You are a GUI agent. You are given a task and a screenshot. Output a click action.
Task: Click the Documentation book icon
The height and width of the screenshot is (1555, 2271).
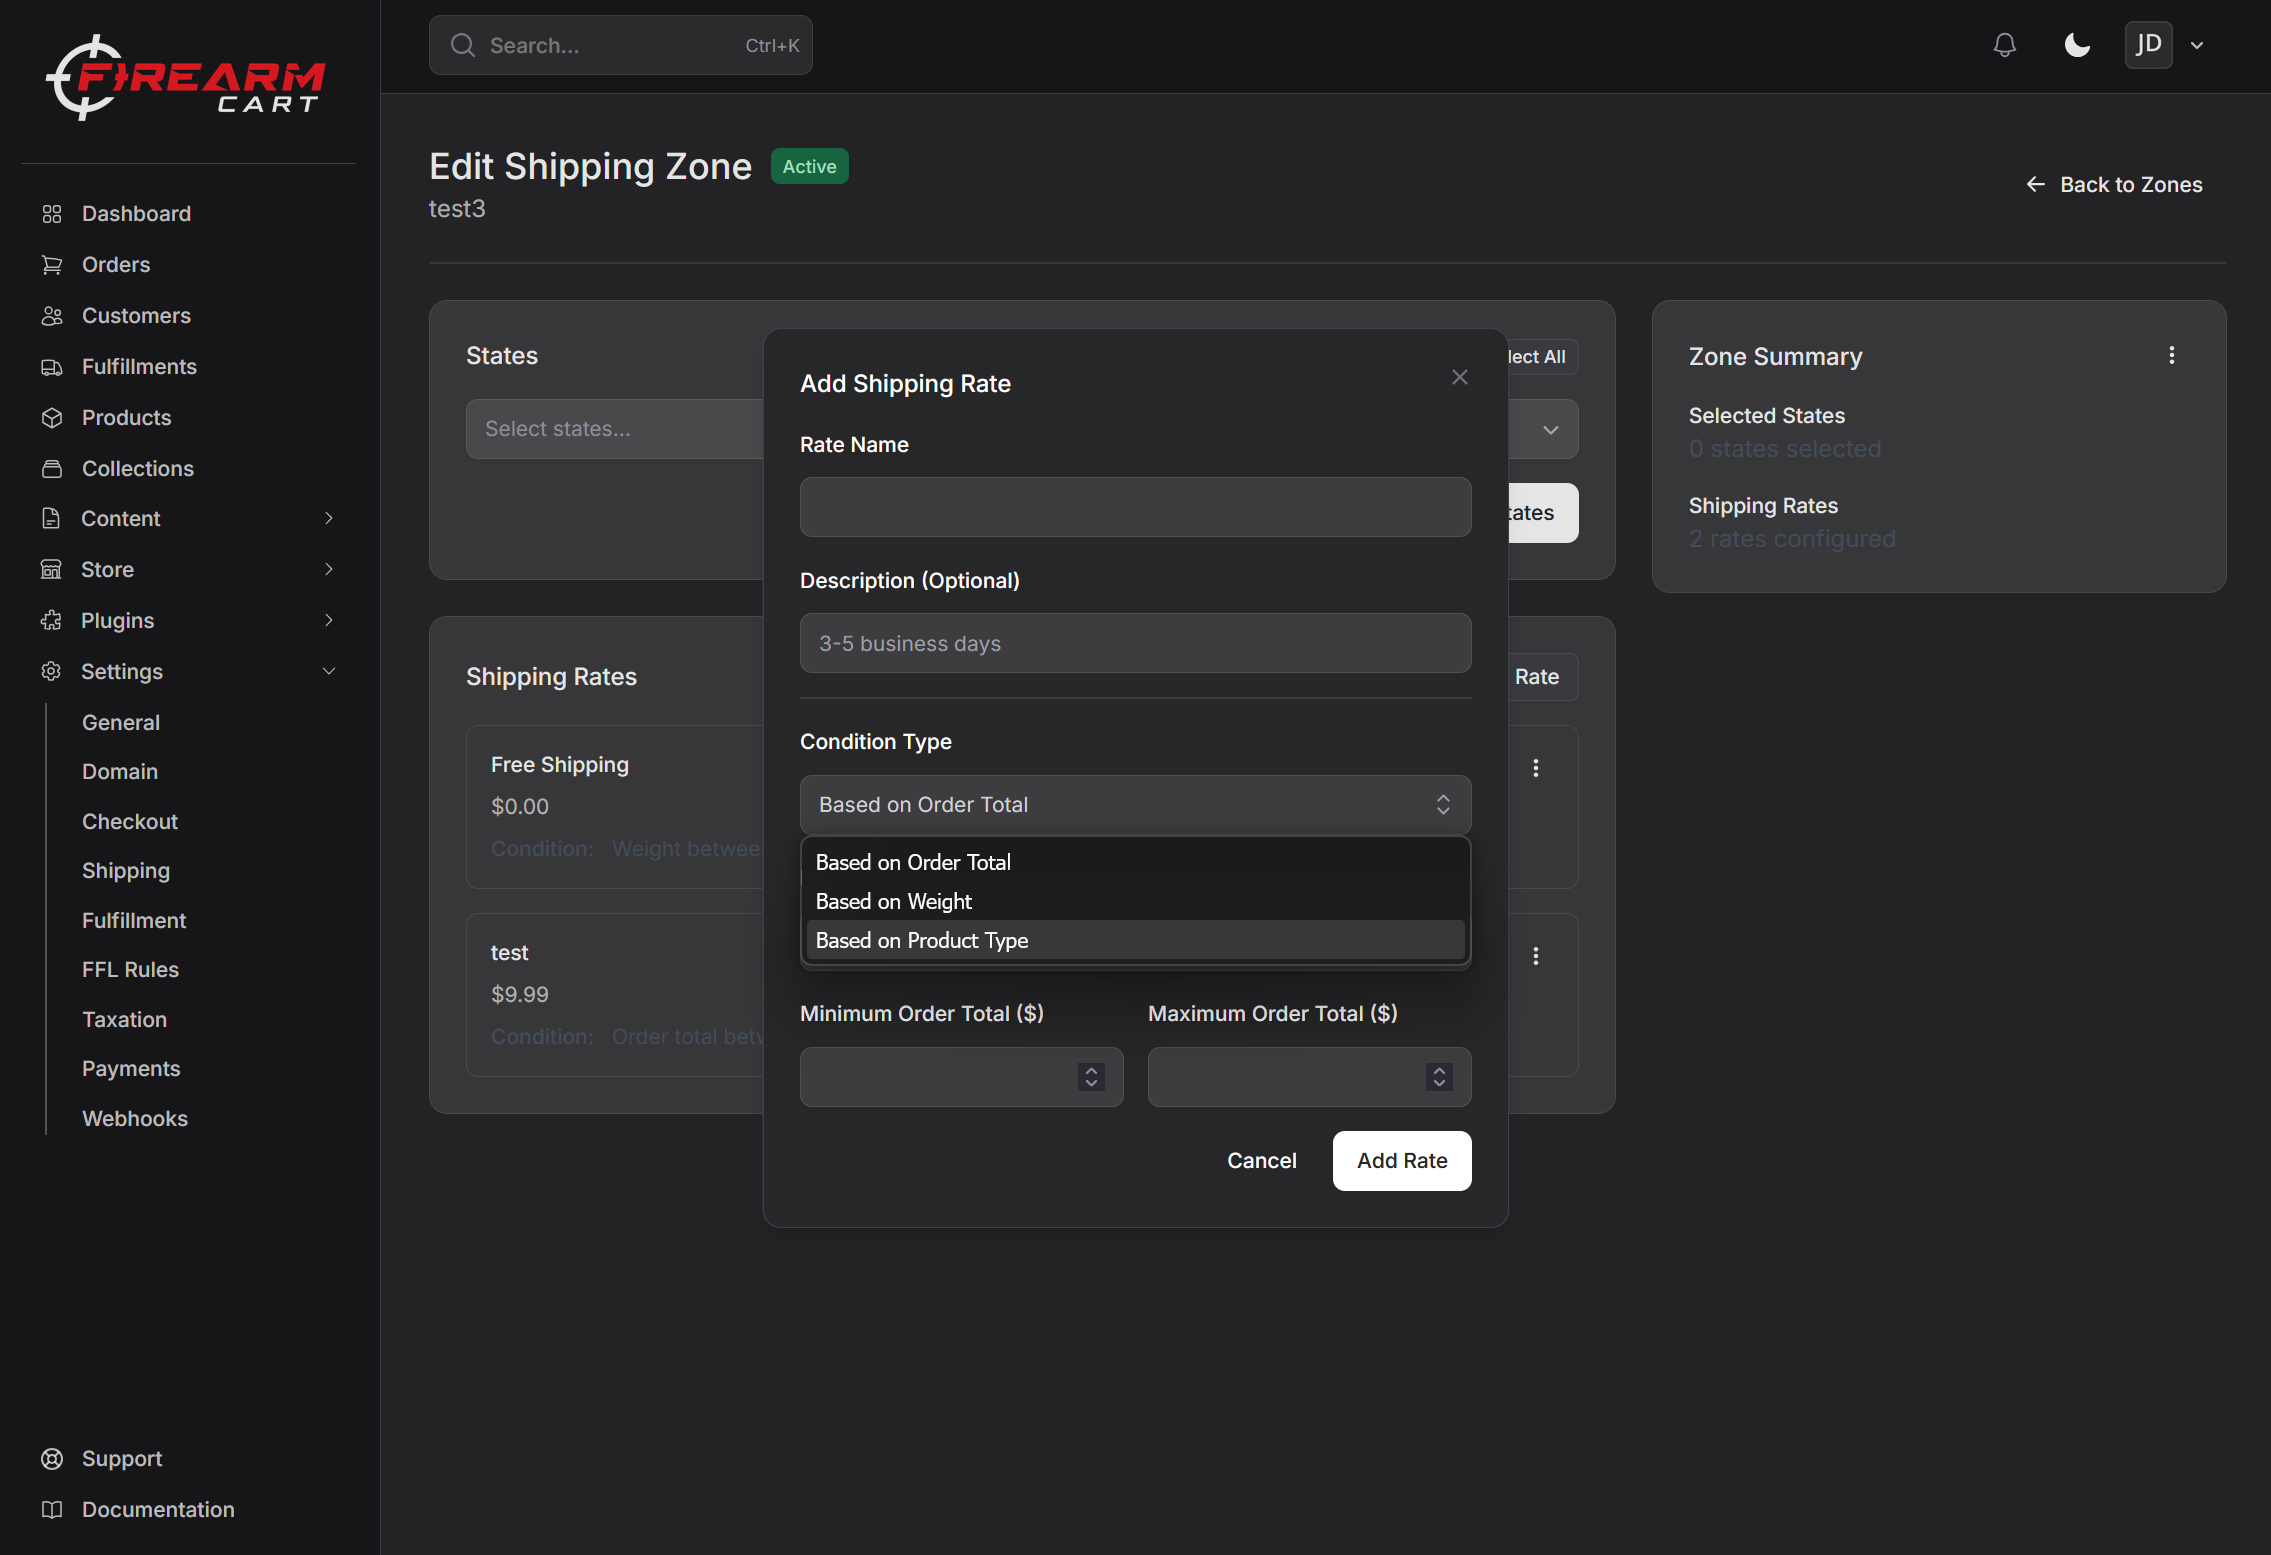(x=52, y=1510)
